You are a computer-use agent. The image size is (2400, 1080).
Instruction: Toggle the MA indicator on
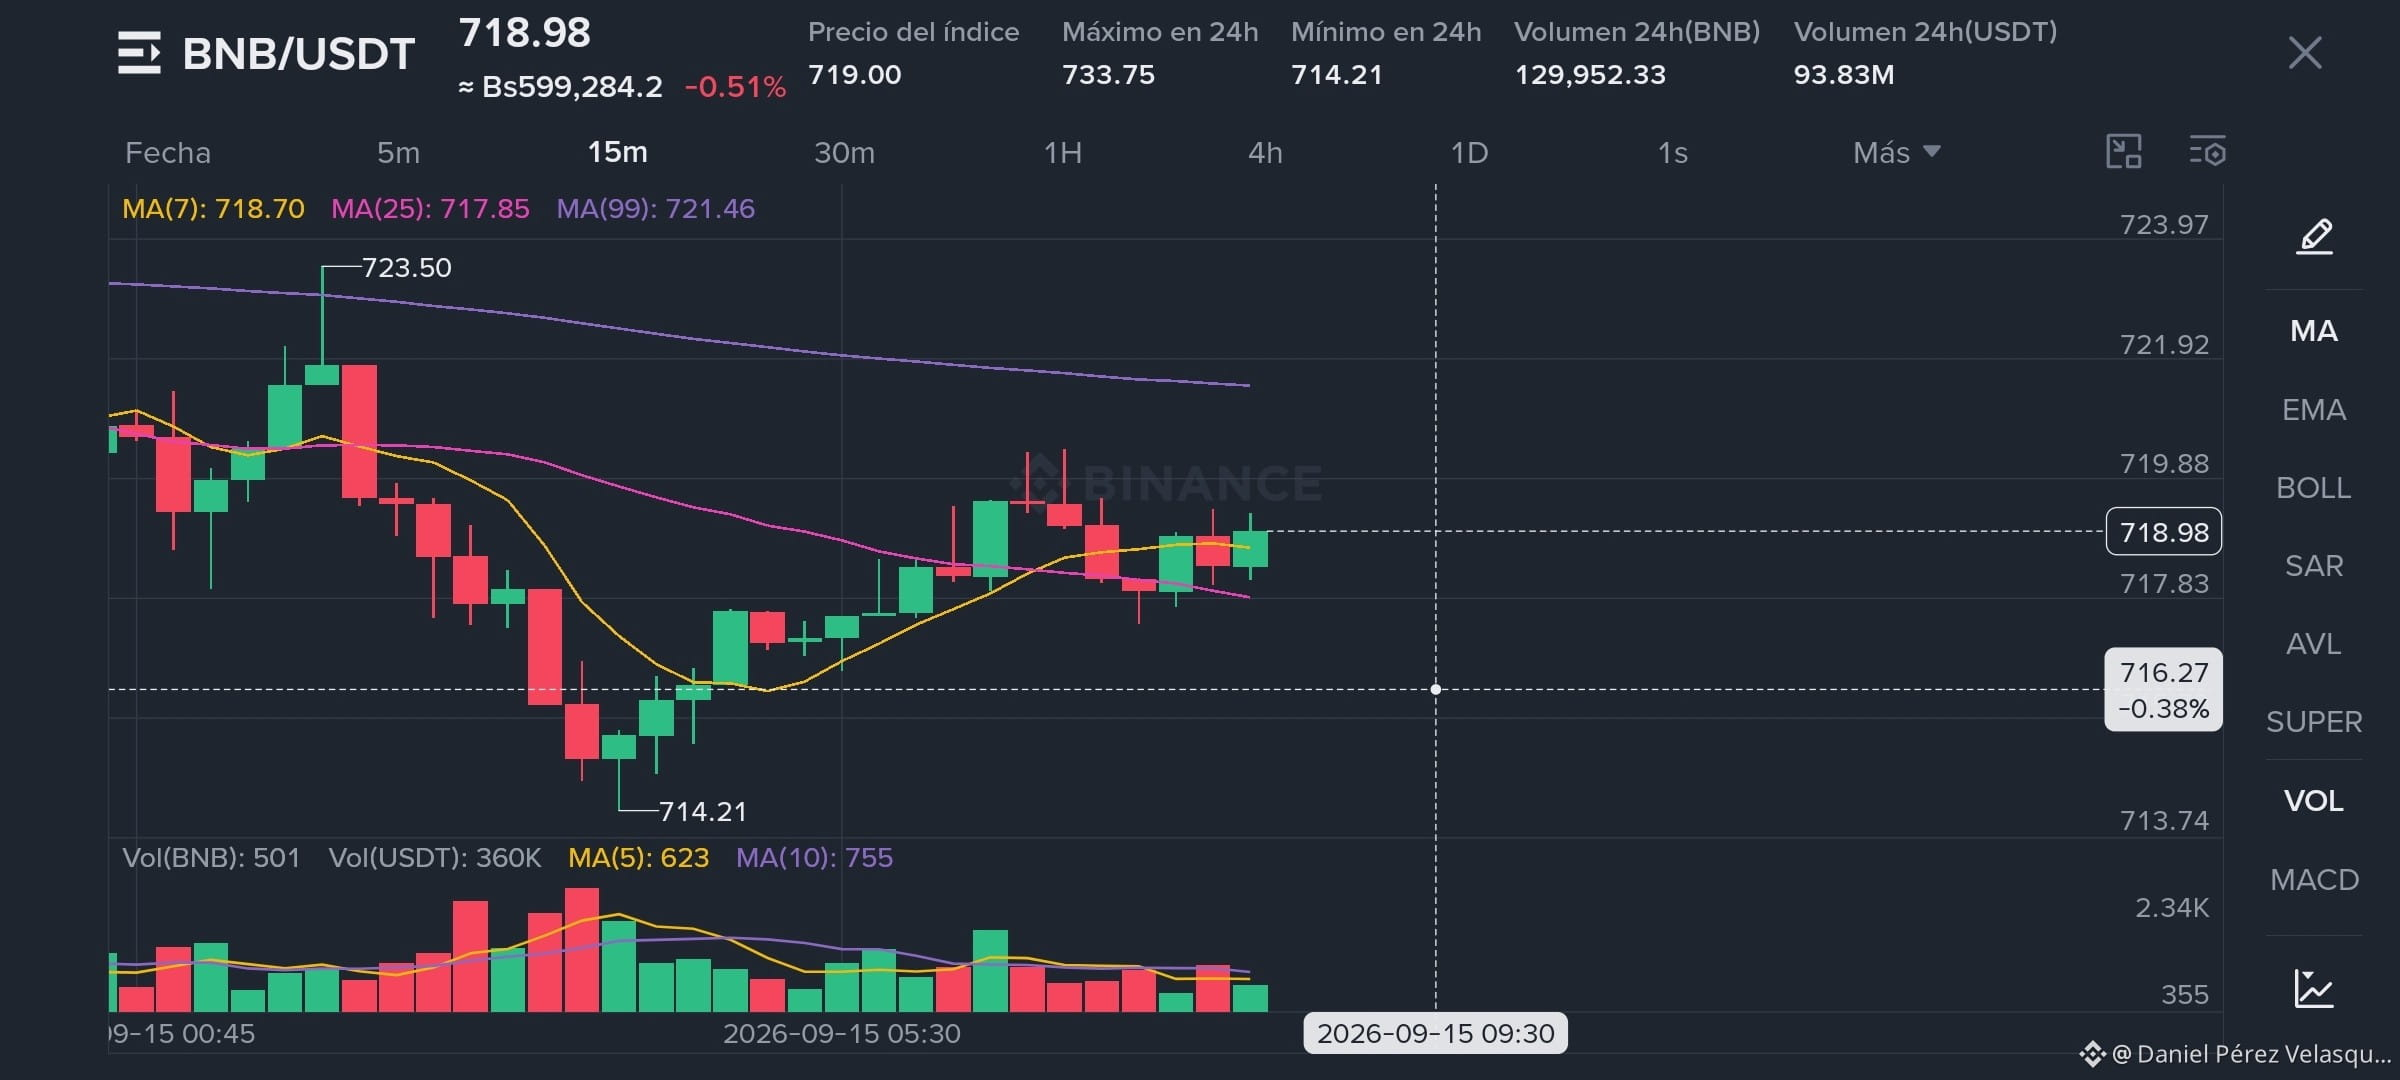2314,331
